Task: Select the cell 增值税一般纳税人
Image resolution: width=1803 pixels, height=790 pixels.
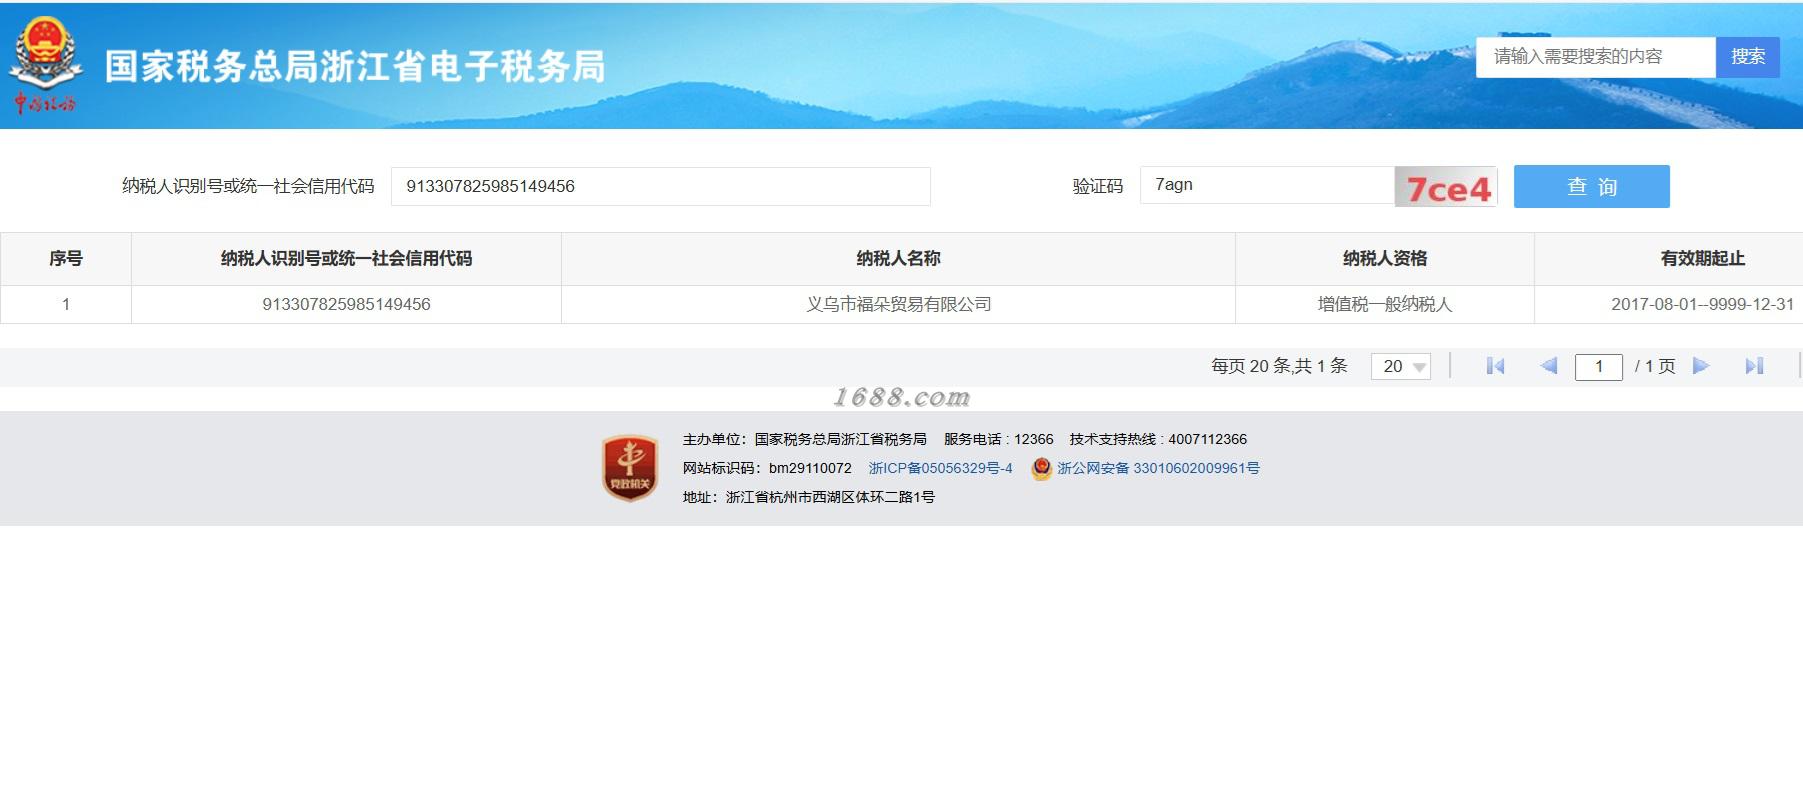Action: click(1385, 304)
